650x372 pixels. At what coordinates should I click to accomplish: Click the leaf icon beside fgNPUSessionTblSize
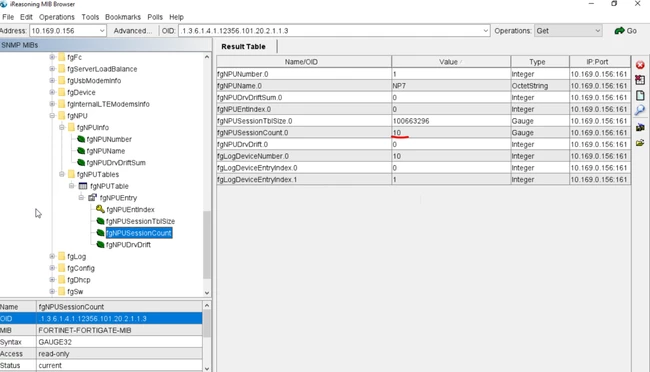coord(100,221)
